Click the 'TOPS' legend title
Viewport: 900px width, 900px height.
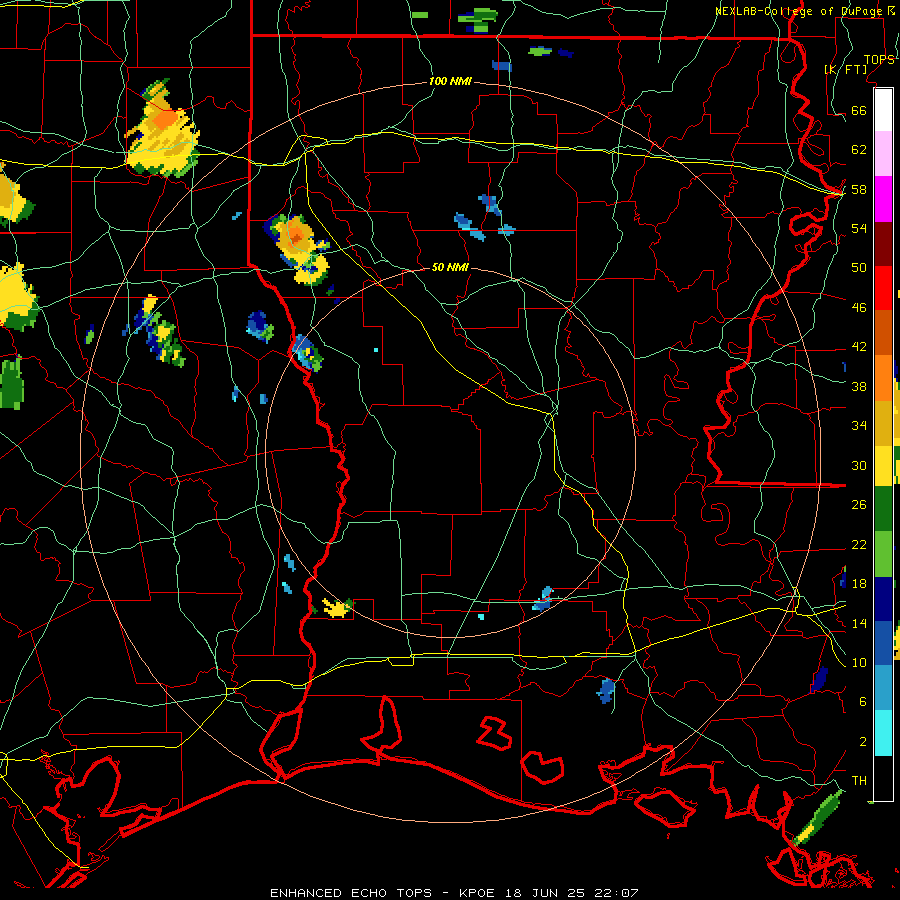(x=879, y=59)
